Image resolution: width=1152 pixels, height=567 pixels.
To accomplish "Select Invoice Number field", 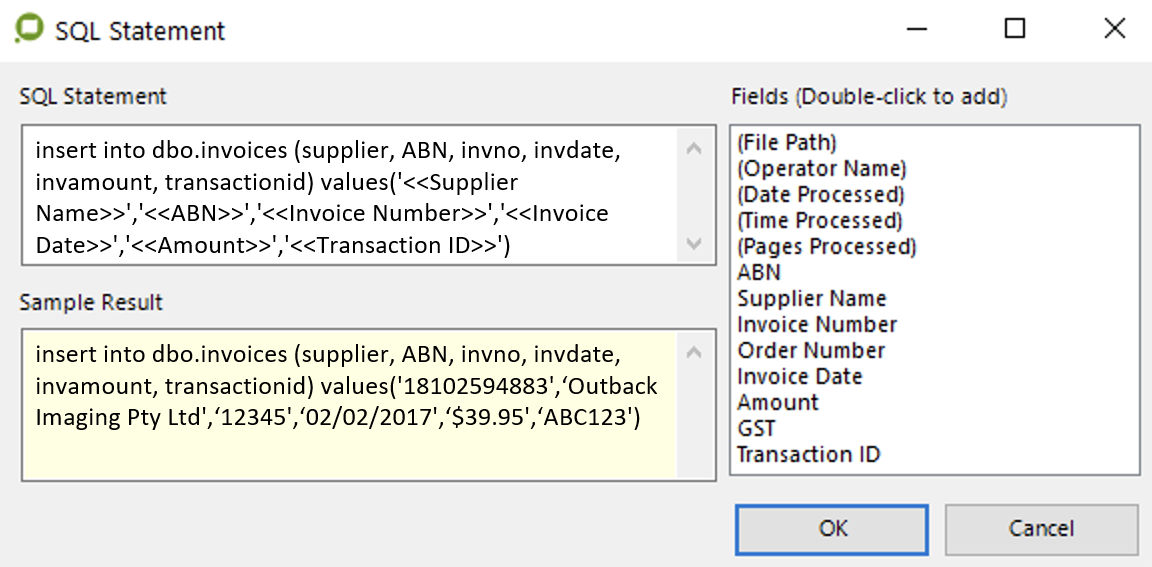I will point(817,325).
